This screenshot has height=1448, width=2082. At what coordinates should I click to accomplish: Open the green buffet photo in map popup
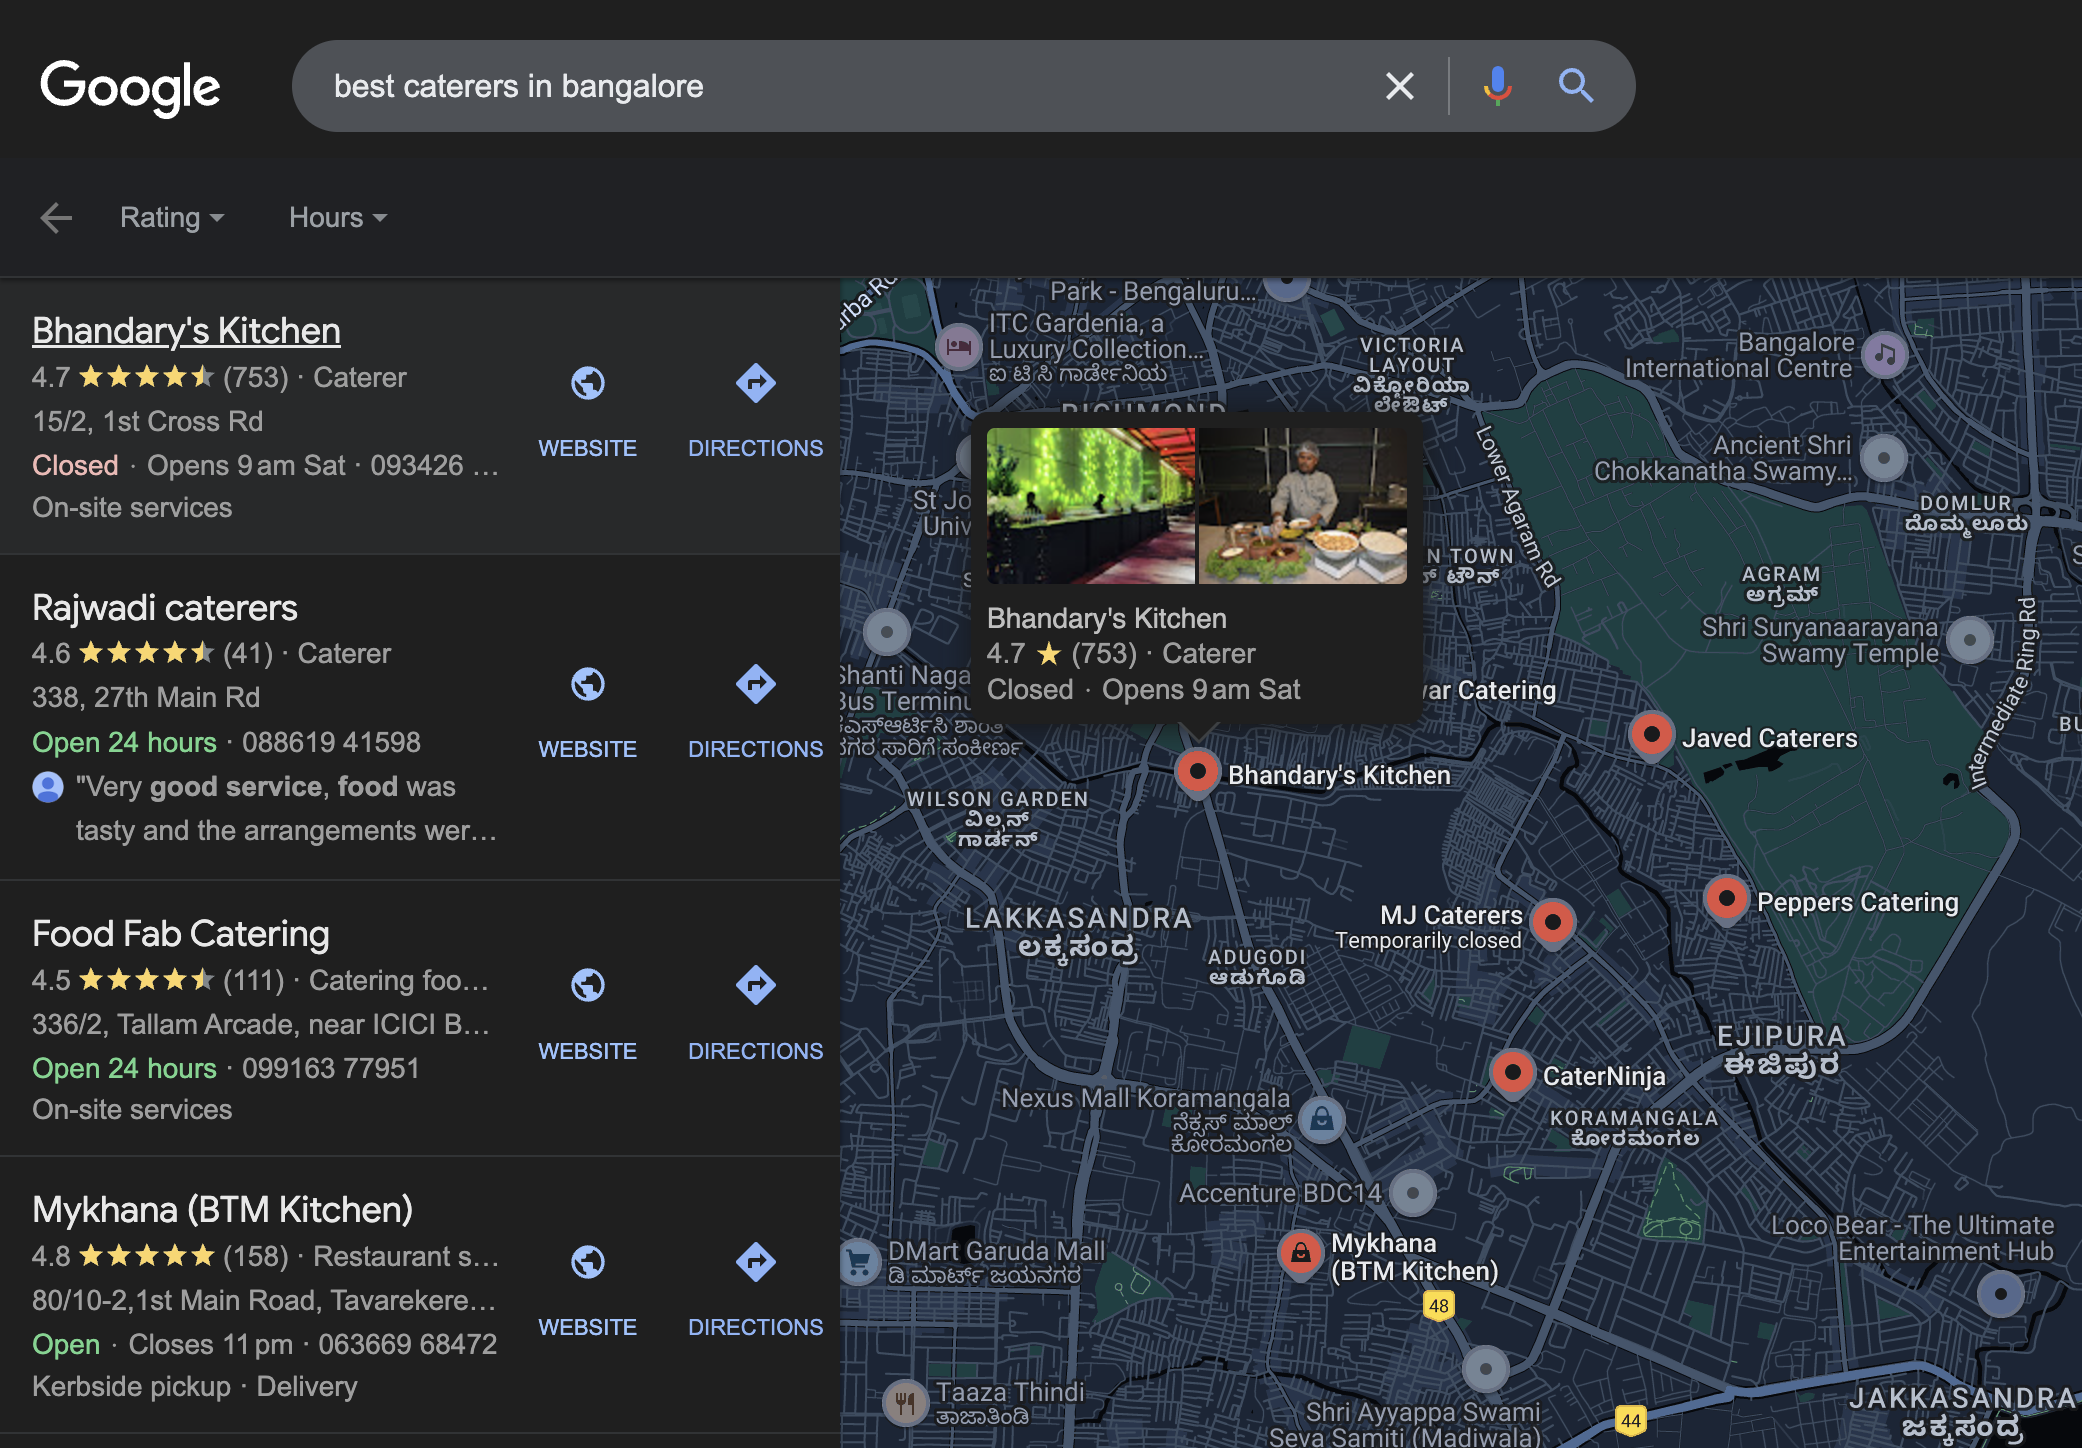tap(1091, 506)
